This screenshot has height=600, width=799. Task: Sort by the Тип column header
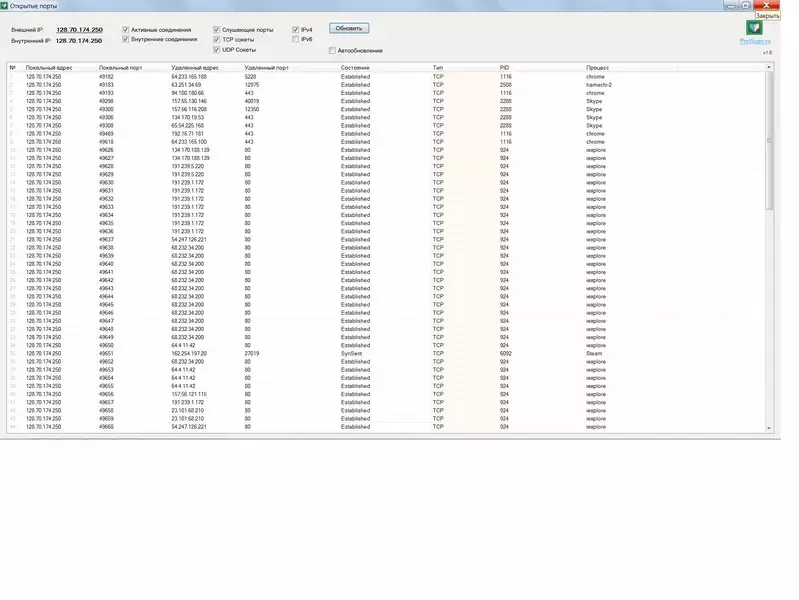(x=438, y=67)
